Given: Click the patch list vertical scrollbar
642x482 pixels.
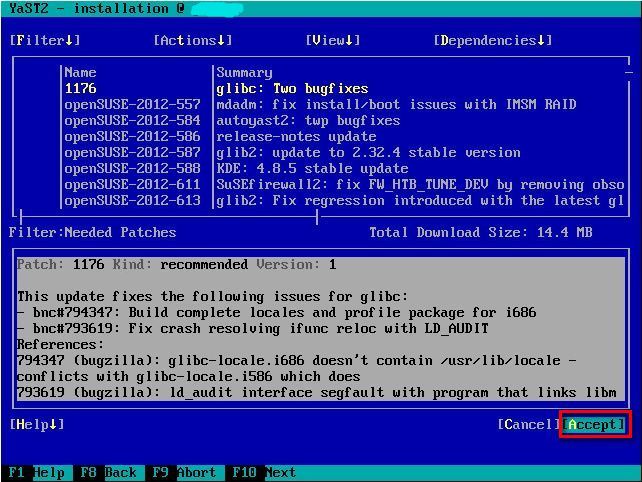Looking at the screenshot, I should [x=629, y=137].
